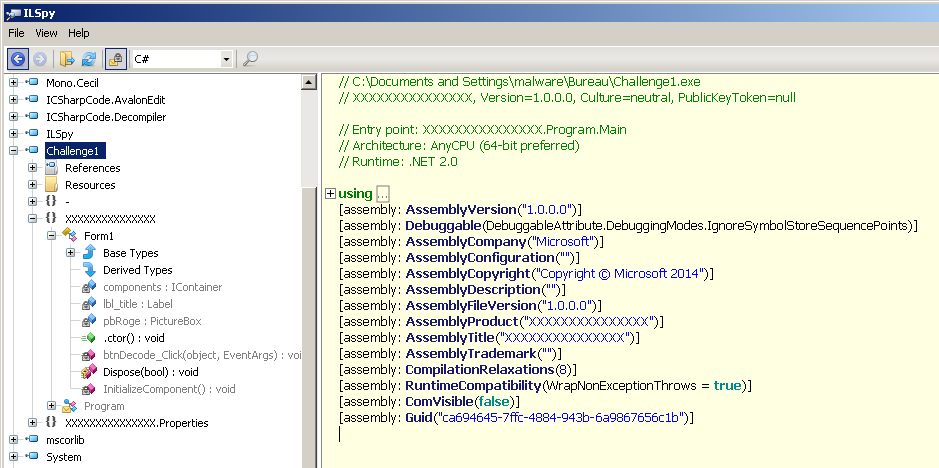Collapse the Challenge1 assembly node
Viewport: 939px width, 468px height.
13,151
